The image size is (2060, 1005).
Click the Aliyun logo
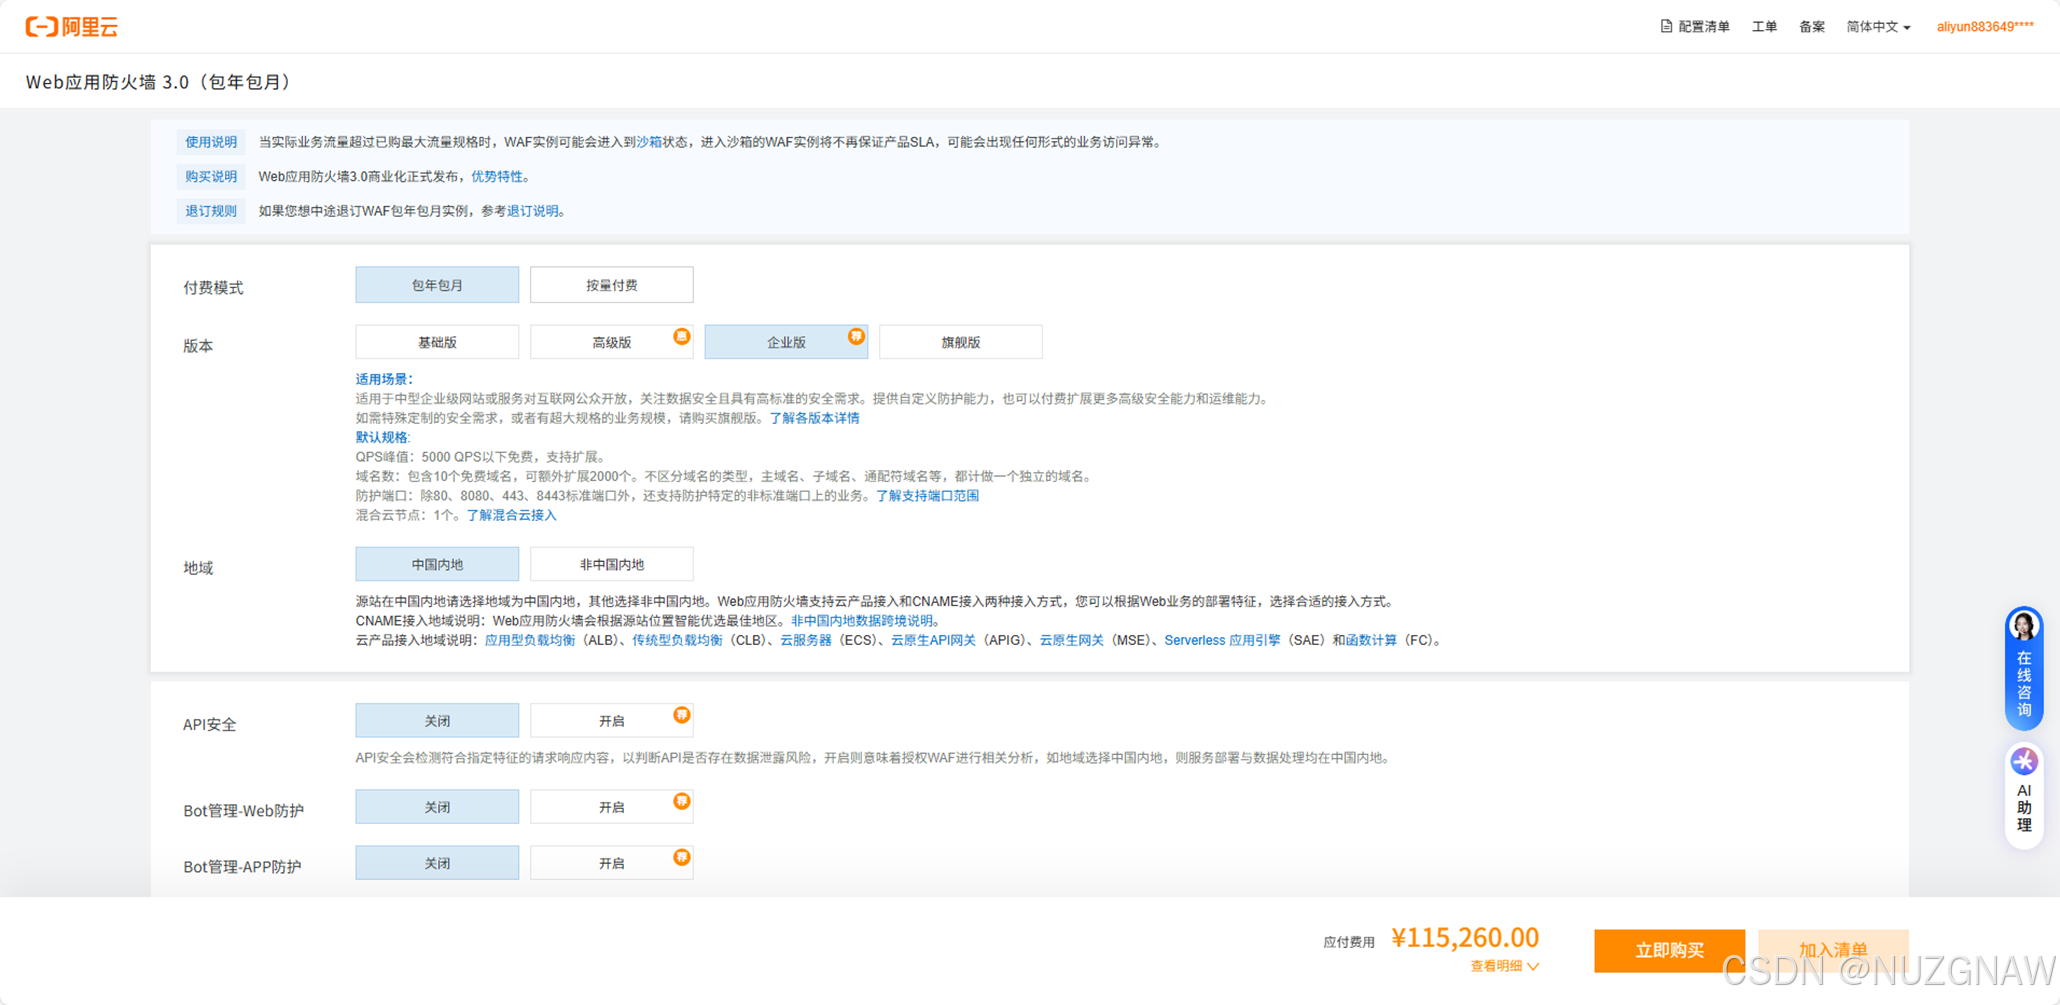(x=71, y=27)
